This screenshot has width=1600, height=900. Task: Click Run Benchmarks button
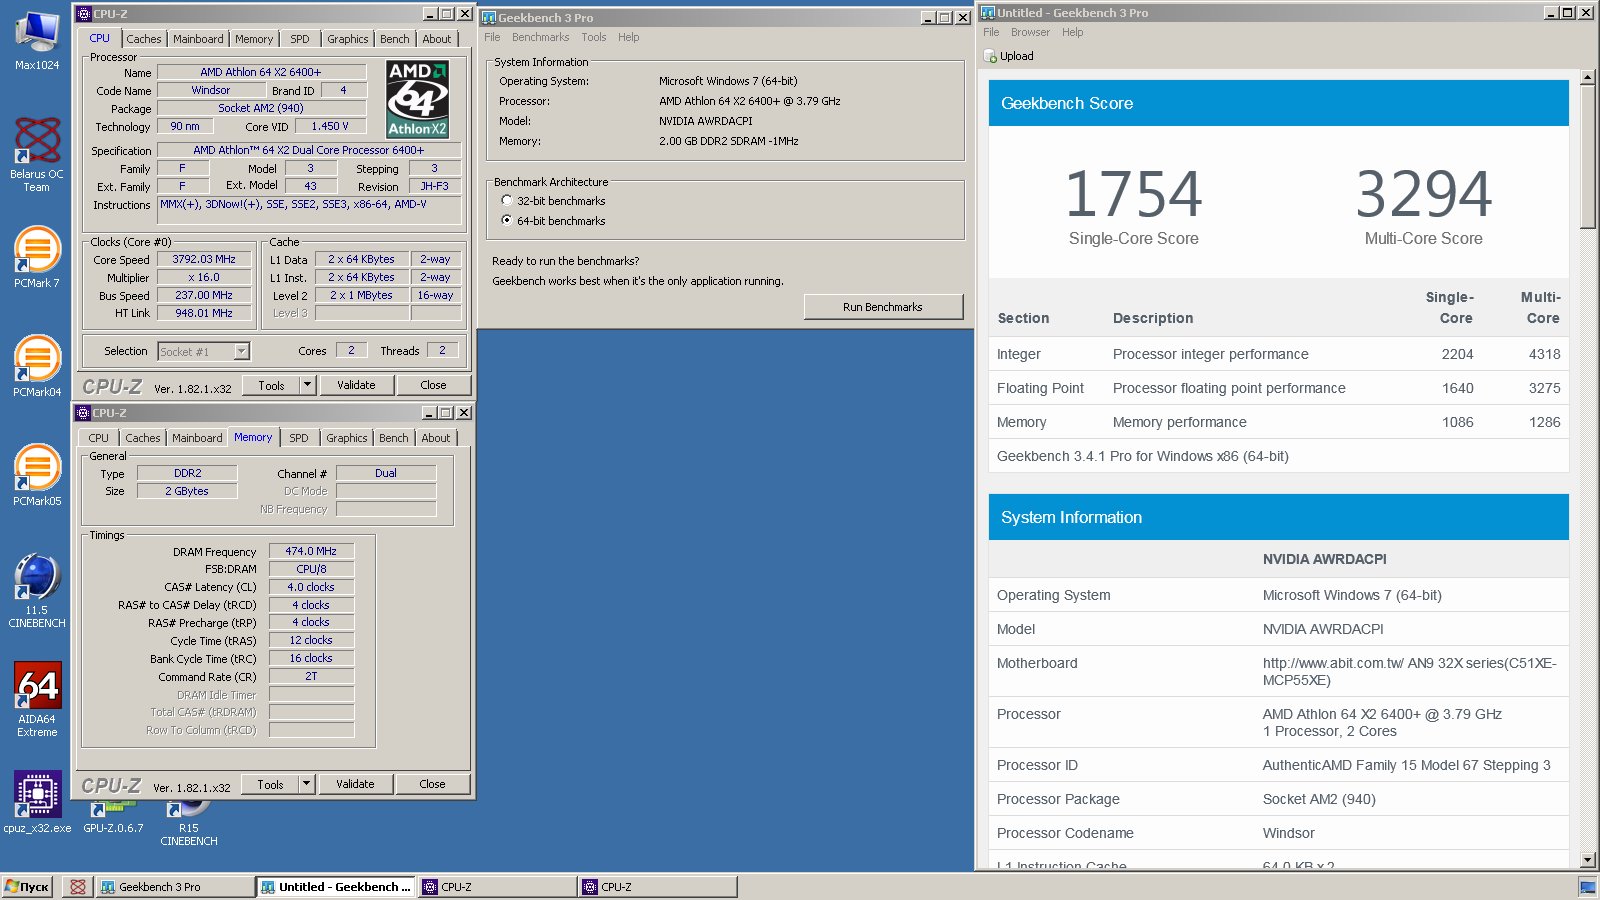883,307
